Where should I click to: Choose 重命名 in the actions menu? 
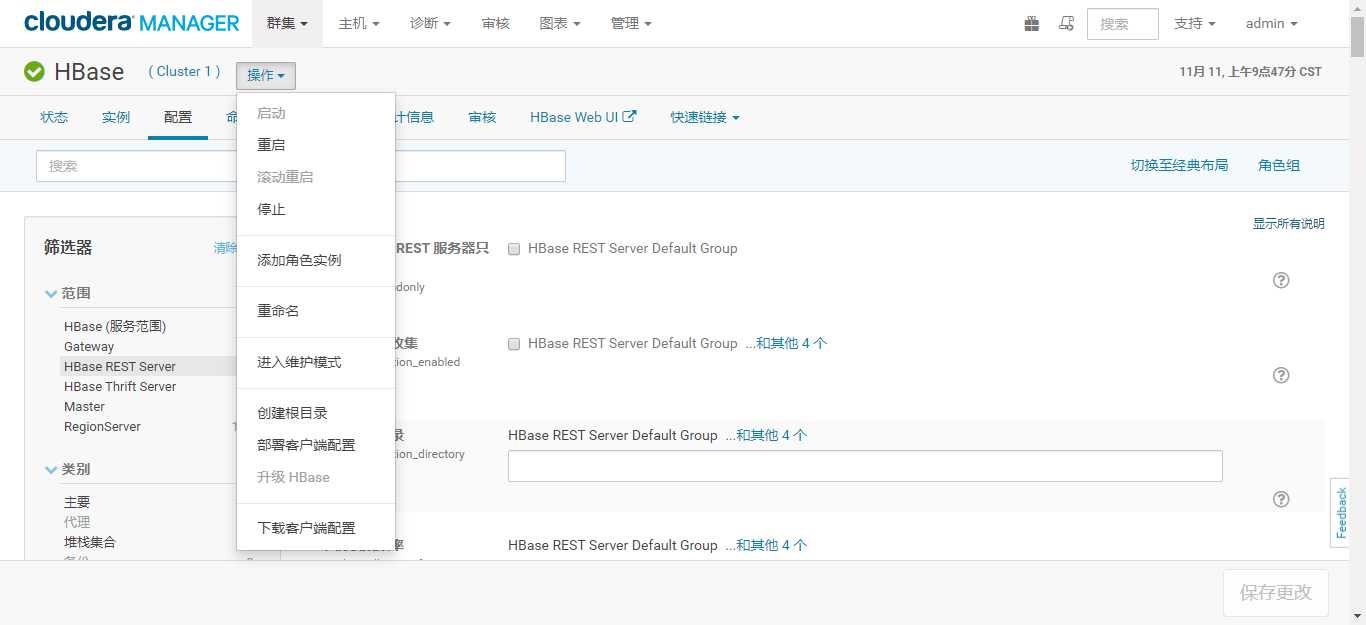point(316,311)
